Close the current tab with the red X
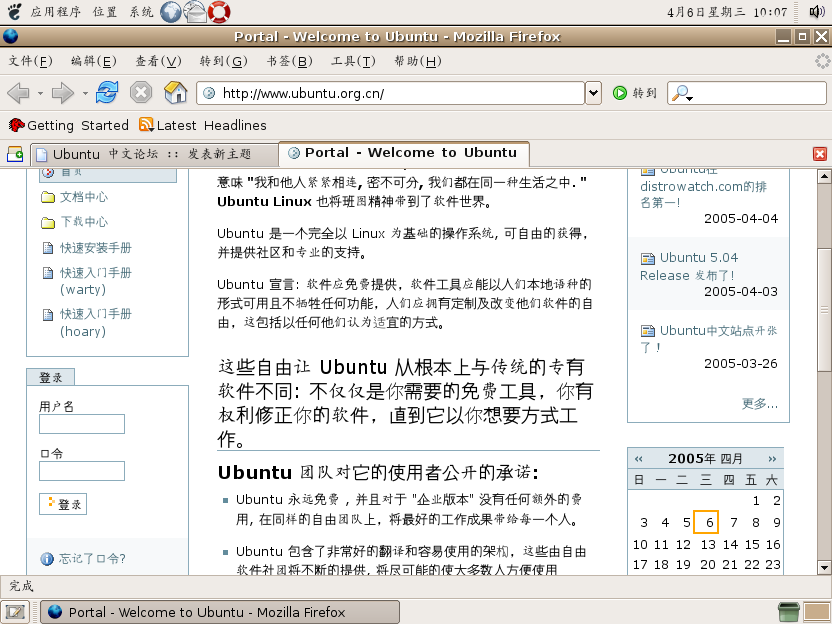The width and height of the screenshot is (832, 624). click(x=820, y=154)
